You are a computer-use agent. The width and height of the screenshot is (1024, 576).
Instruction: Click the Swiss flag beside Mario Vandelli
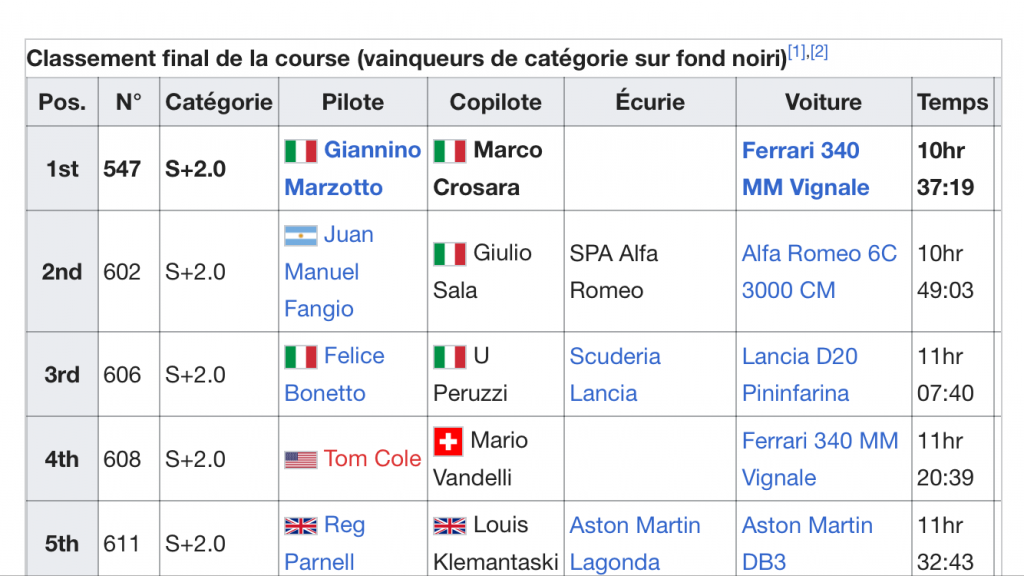pos(448,441)
